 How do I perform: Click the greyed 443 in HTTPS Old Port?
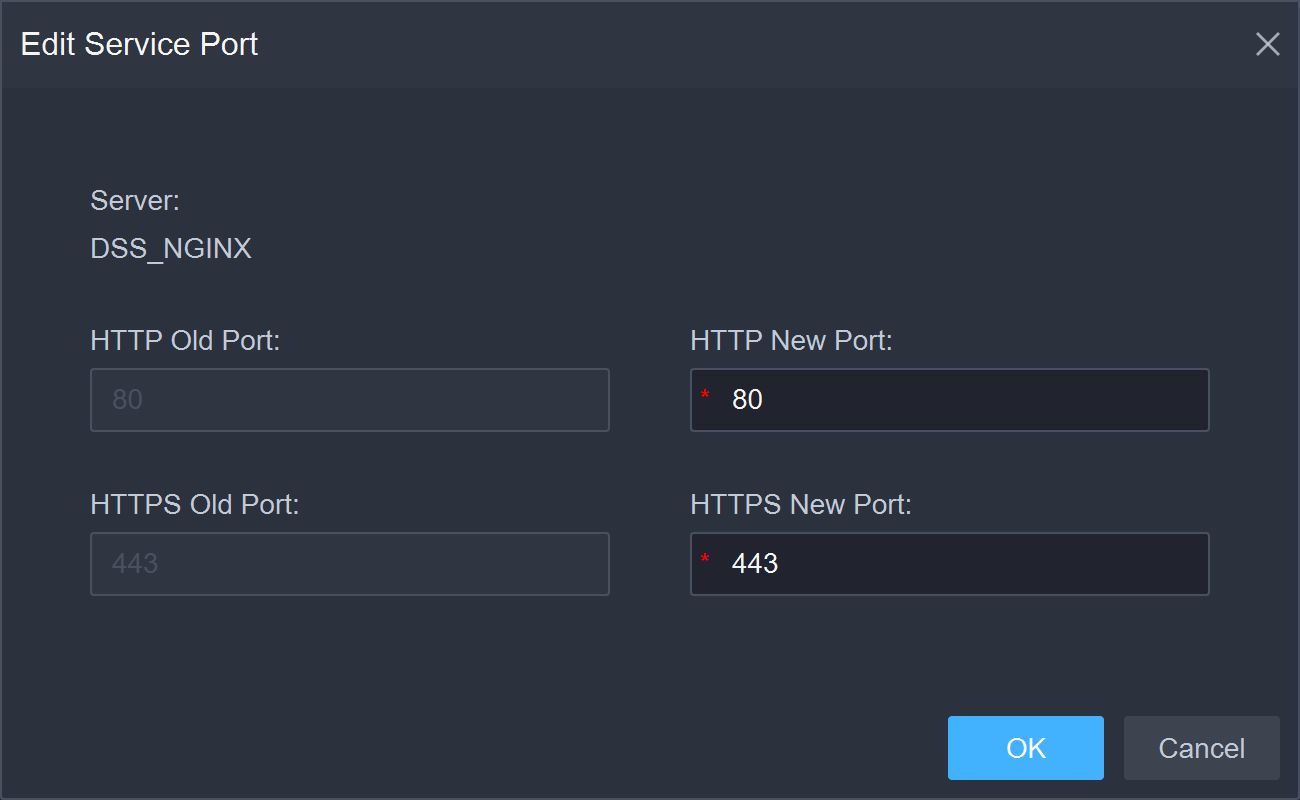click(x=135, y=564)
